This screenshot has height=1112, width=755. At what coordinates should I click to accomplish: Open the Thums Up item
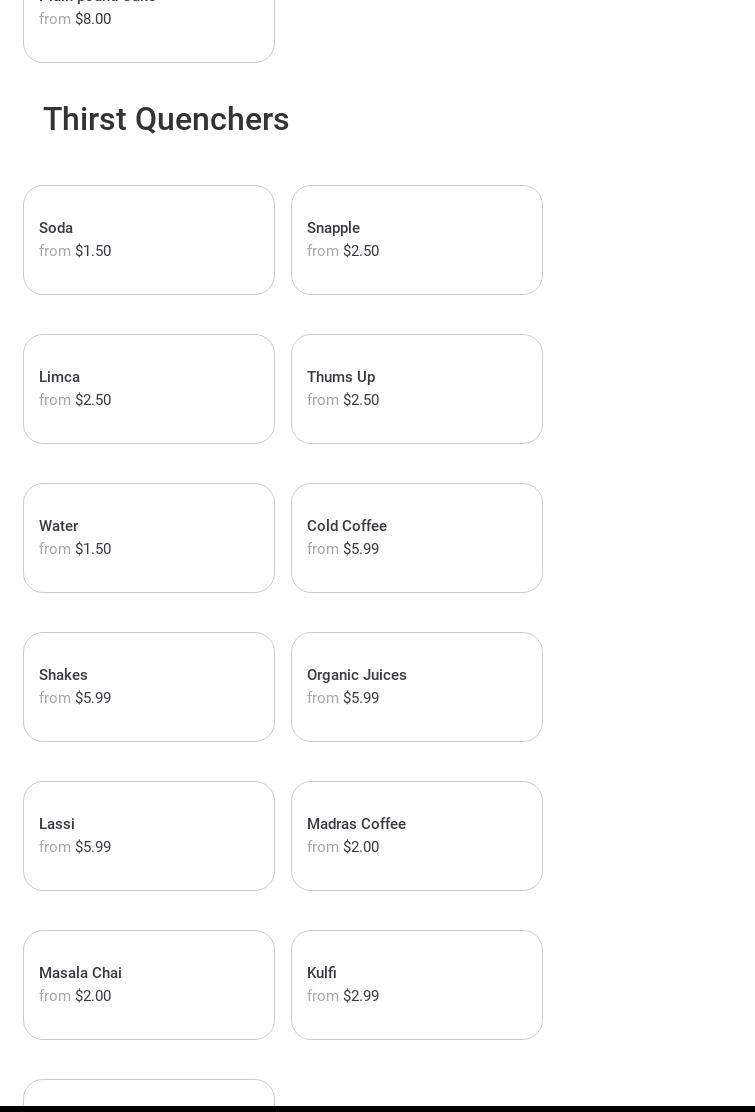(x=416, y=389)
